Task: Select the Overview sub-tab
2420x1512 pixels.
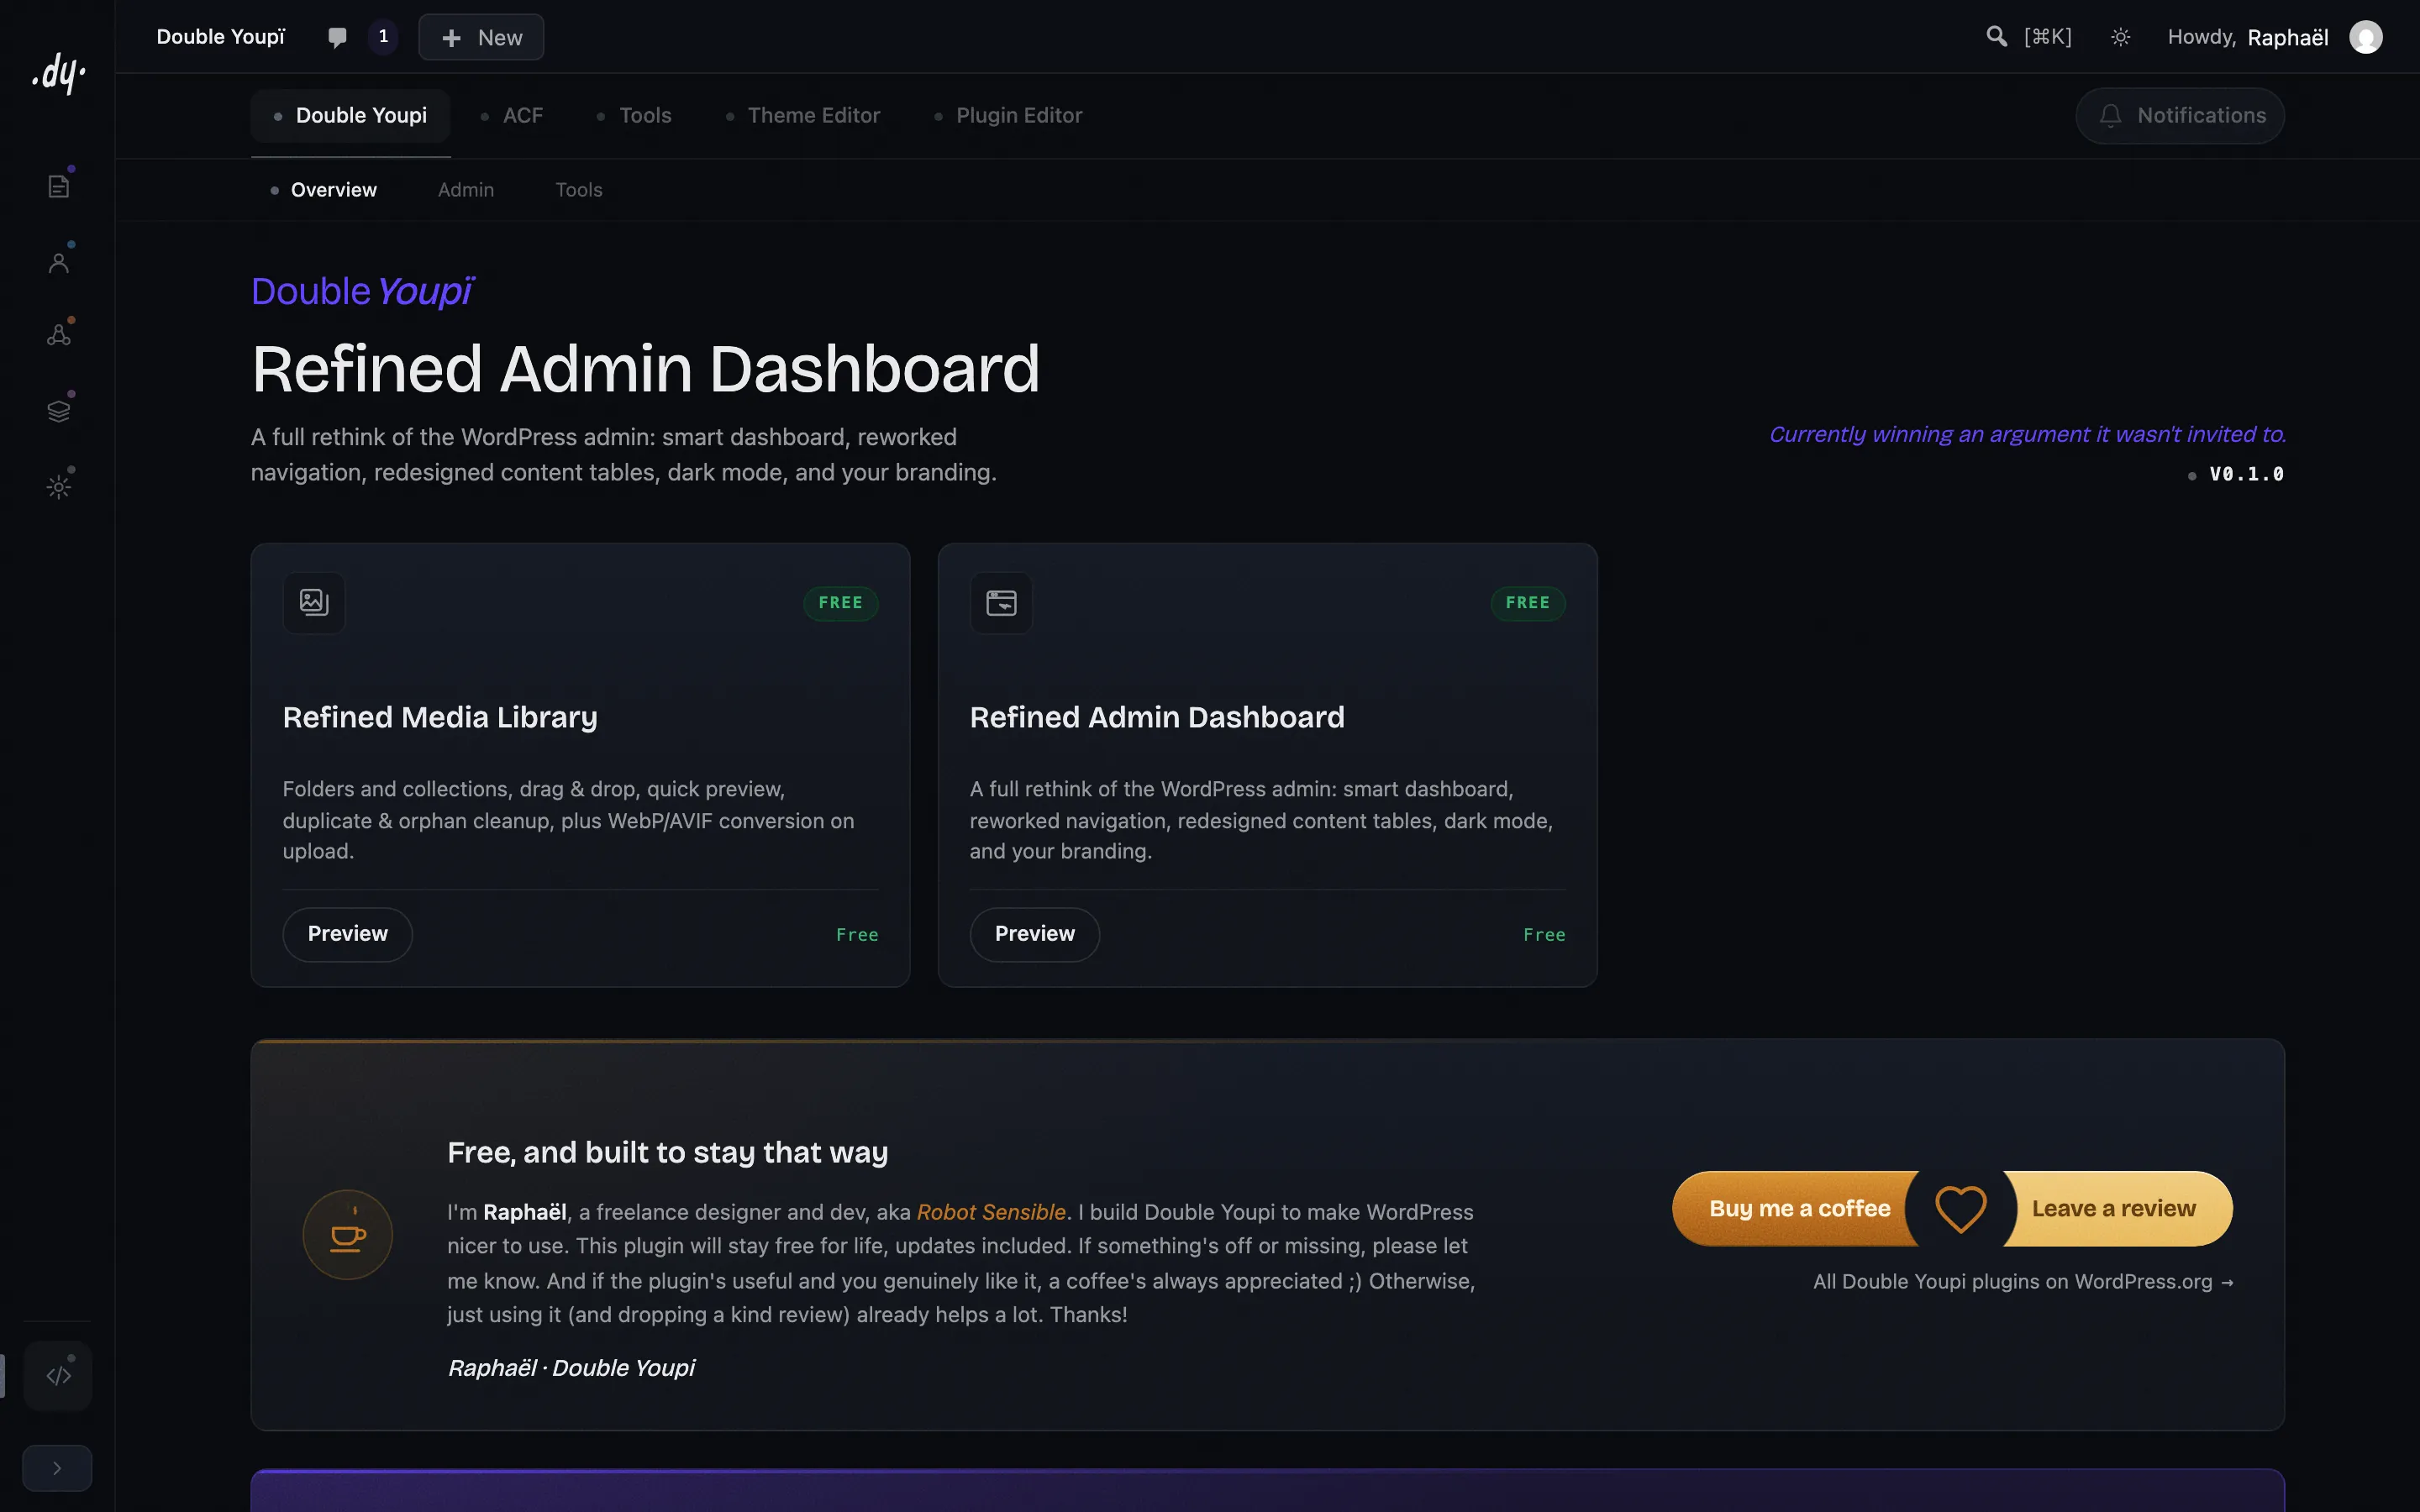Action: [x=324, y=190]
